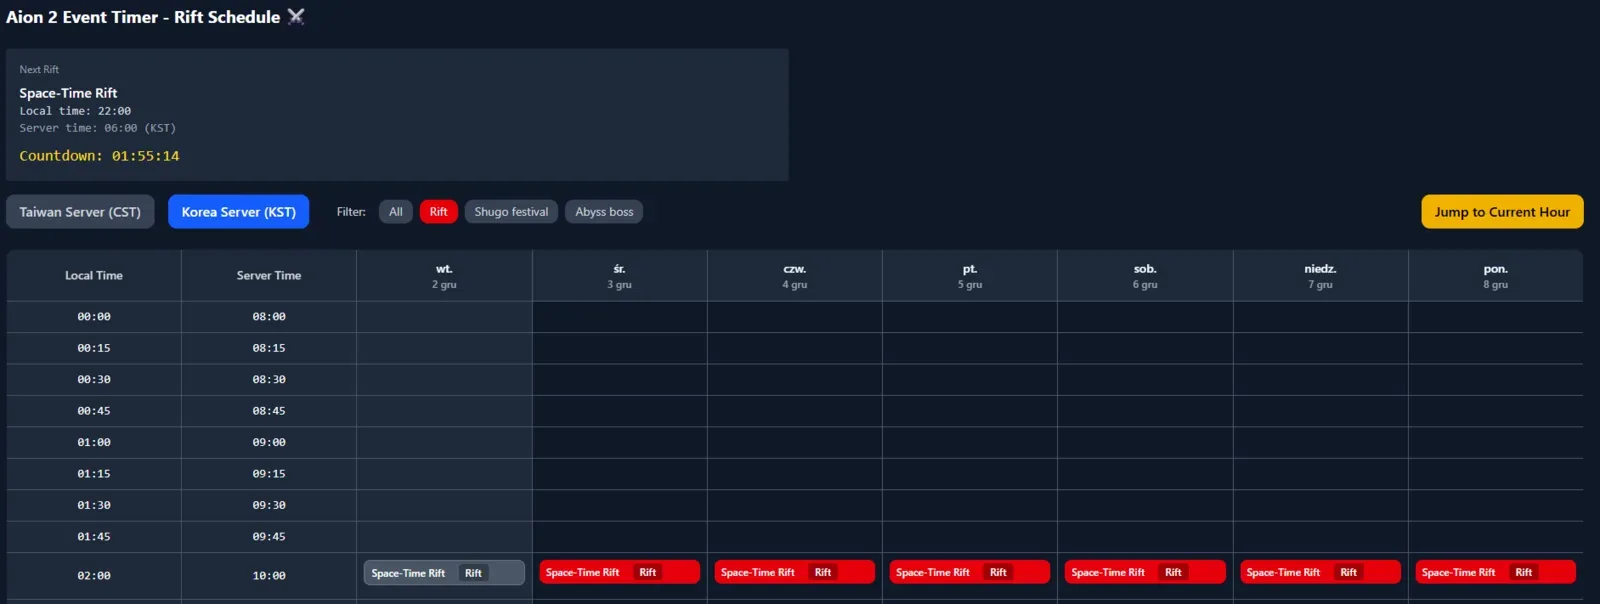The height and width of the screenshot is (604, 1600).
Task: Select the wt. 2 gru column header
Action: 444,276
